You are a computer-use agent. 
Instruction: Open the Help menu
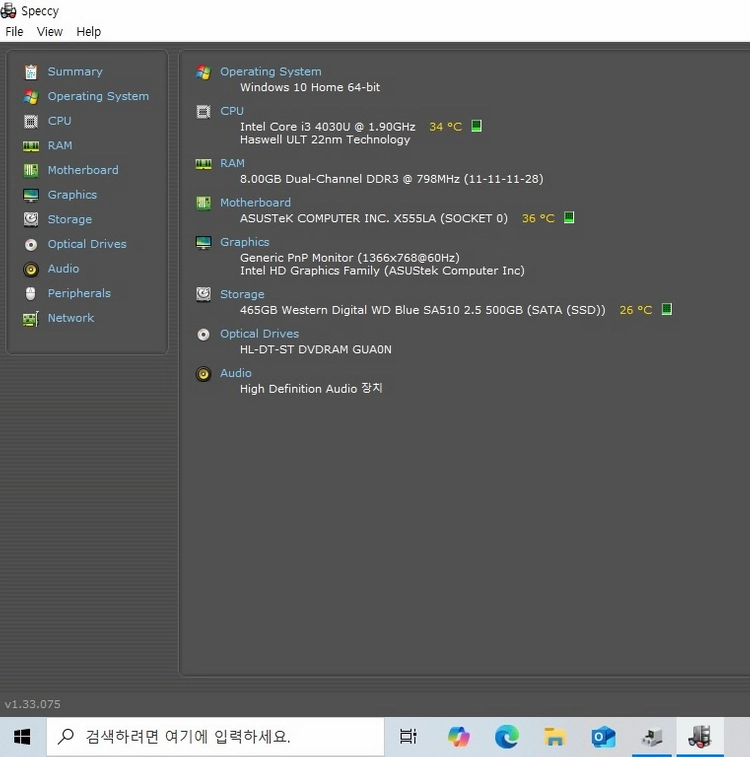(89, 32)
